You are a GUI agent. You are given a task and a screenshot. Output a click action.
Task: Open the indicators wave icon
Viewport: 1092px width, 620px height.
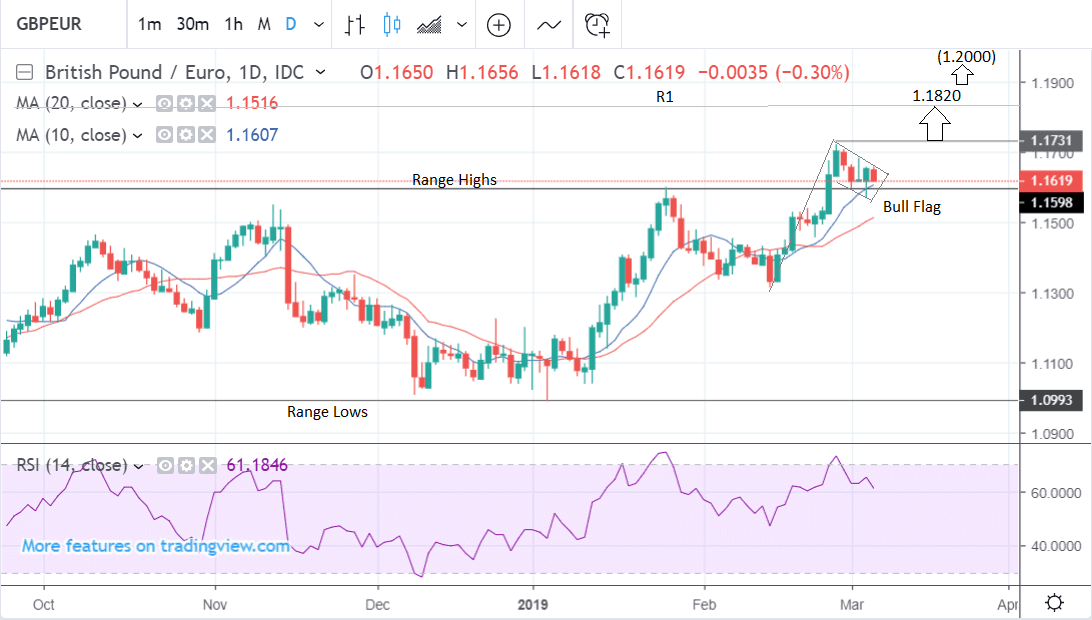pos(549,25)
